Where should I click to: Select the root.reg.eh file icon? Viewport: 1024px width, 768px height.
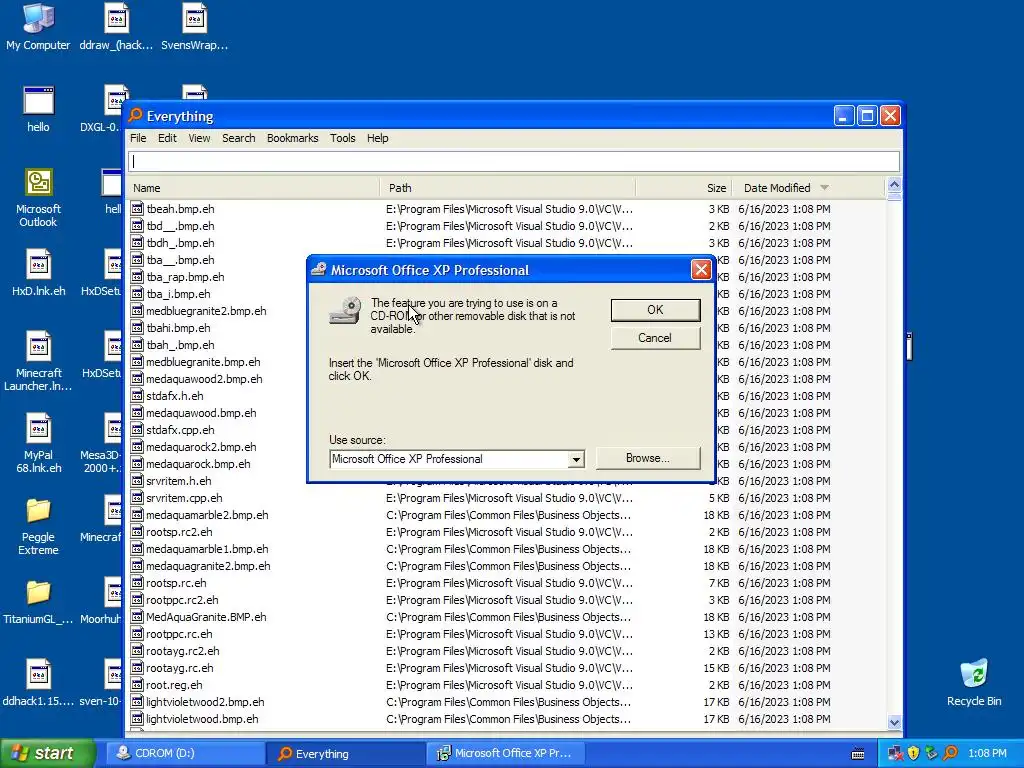click(137, 684)
